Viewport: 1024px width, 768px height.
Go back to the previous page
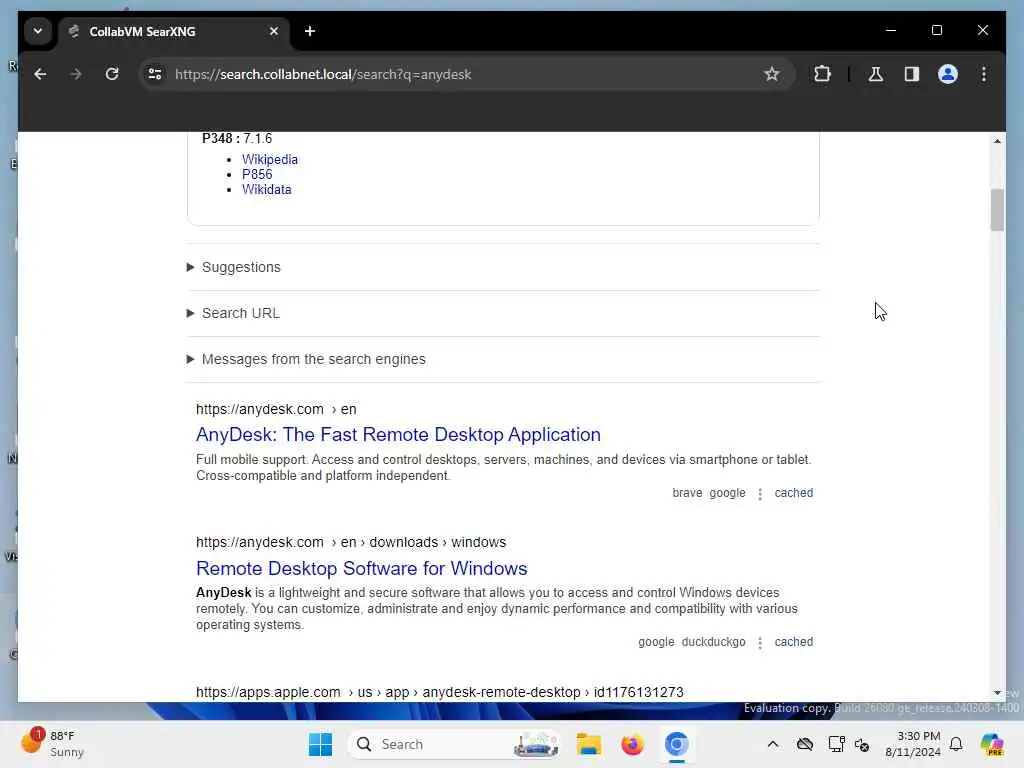(40, 74)
